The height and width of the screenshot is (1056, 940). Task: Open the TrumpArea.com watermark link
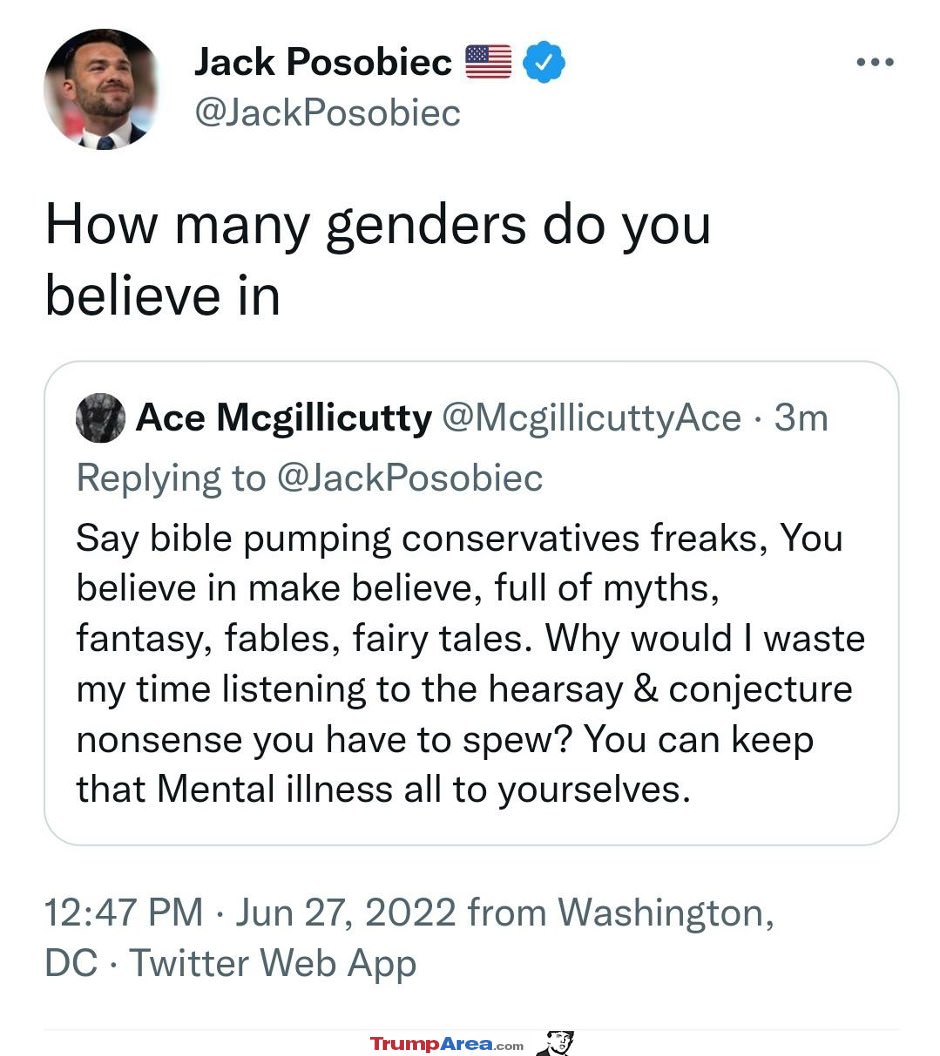[x=446, y=1045]
